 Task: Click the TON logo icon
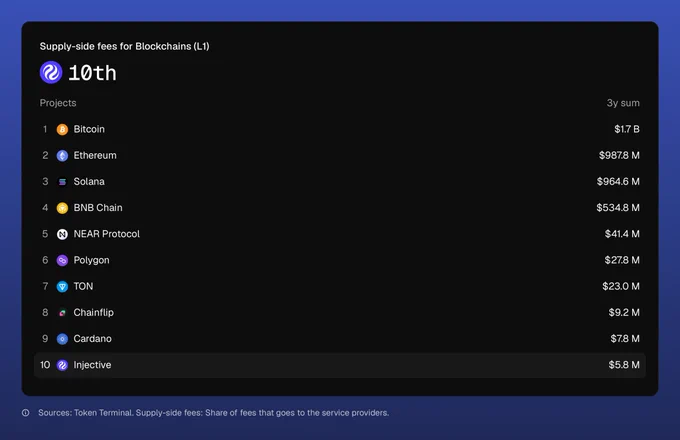(62, 287)
